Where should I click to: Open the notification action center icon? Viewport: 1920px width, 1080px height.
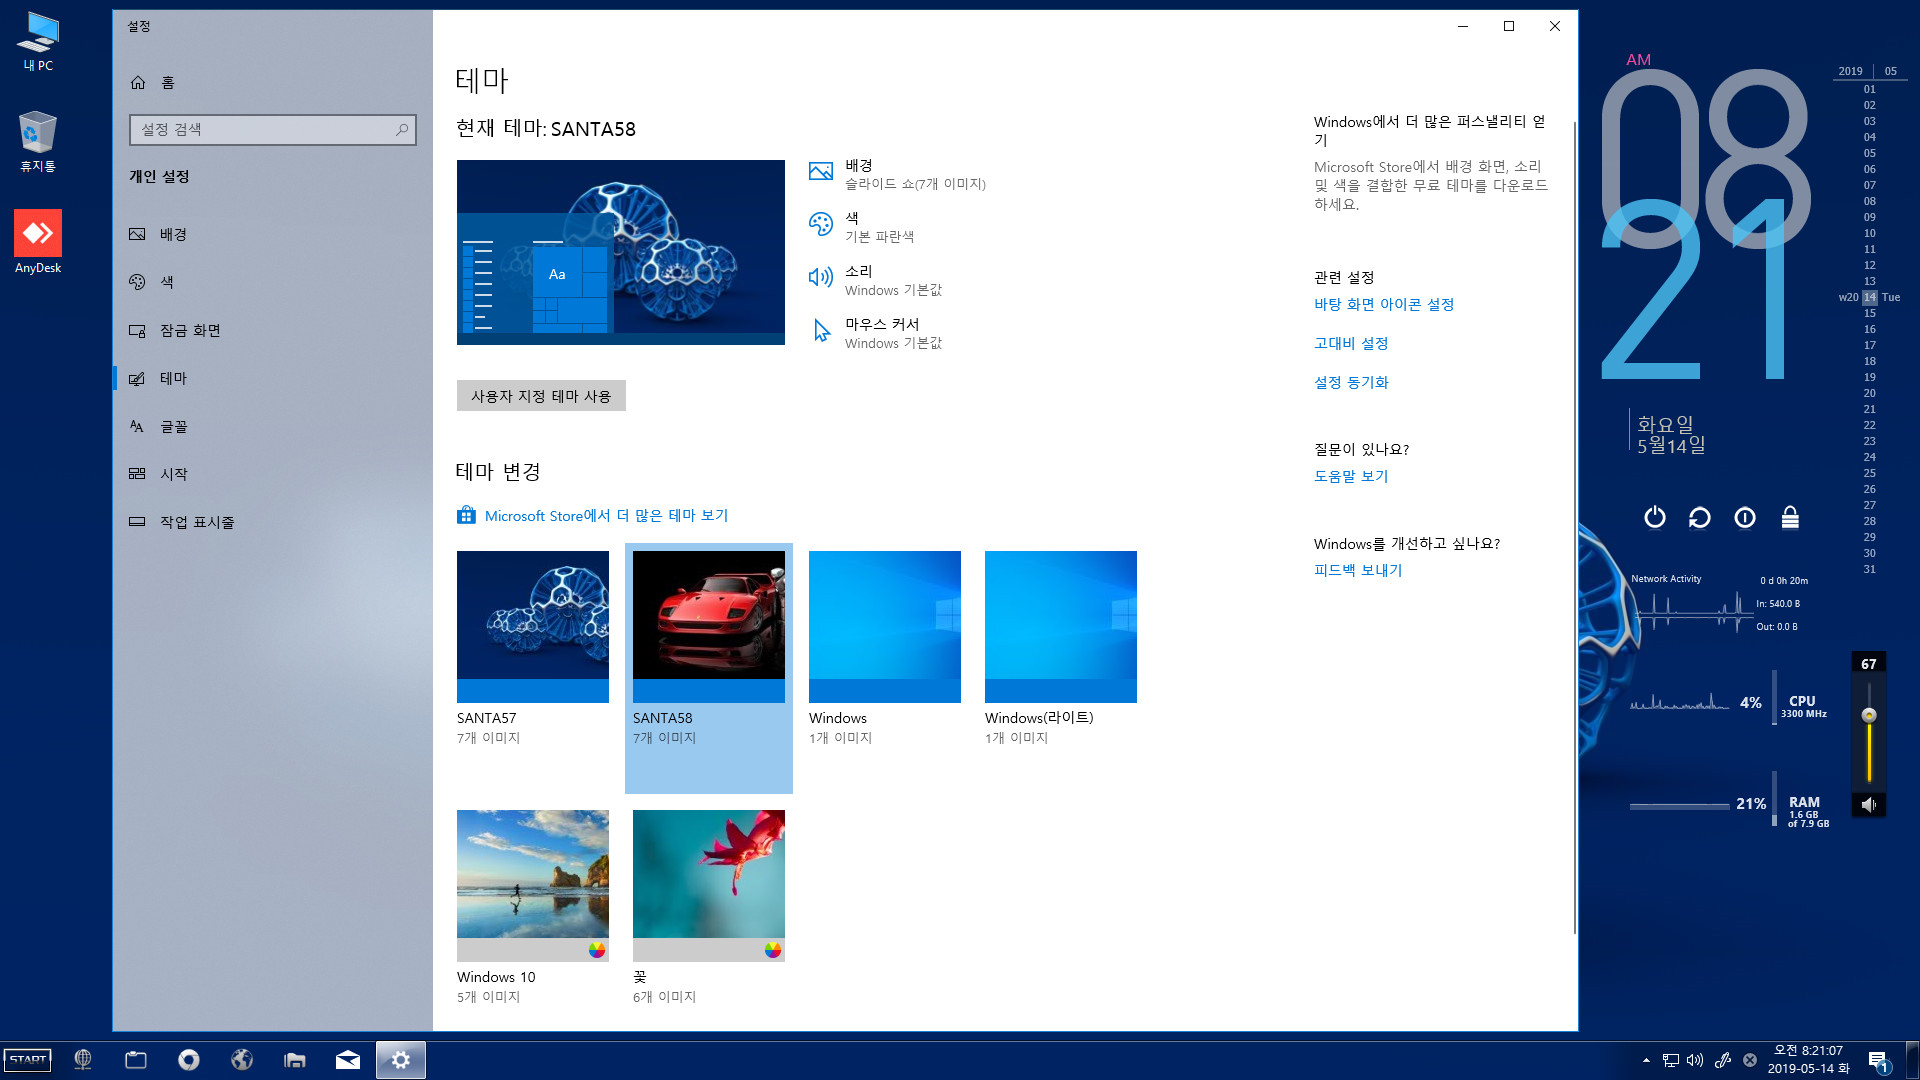click(1878, 1061)
